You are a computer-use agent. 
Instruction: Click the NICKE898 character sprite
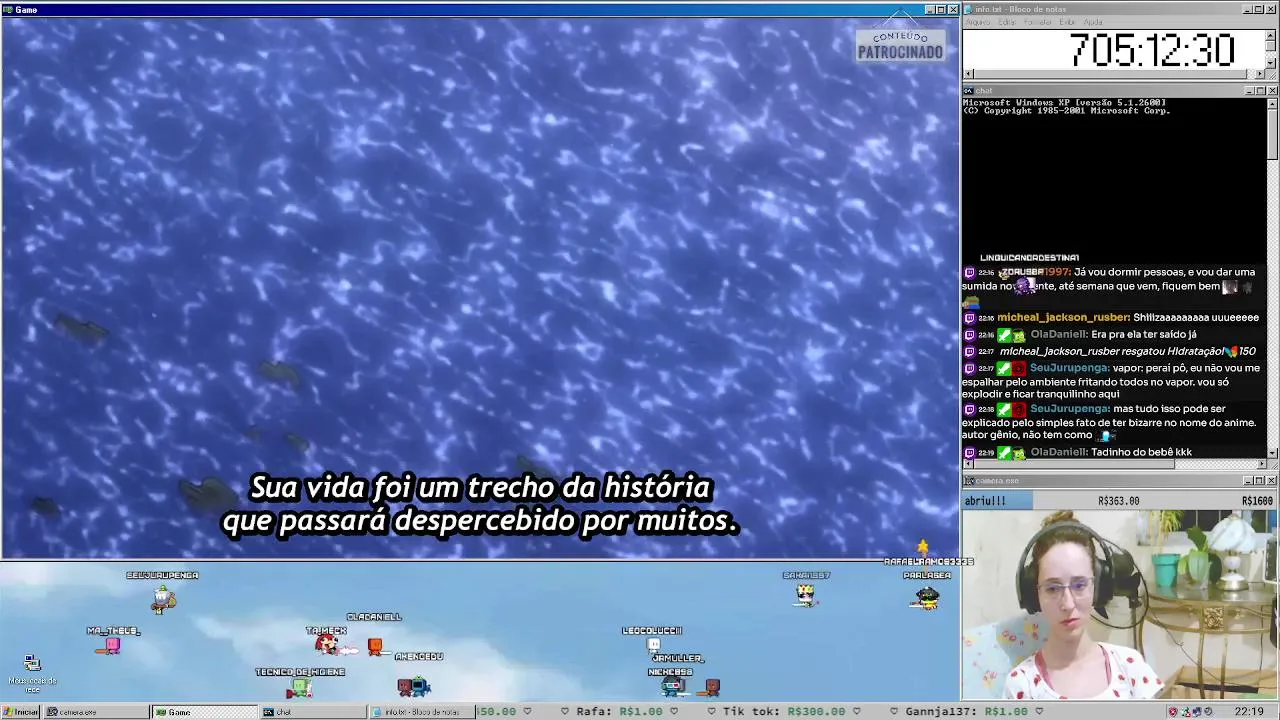click(674, 686)
